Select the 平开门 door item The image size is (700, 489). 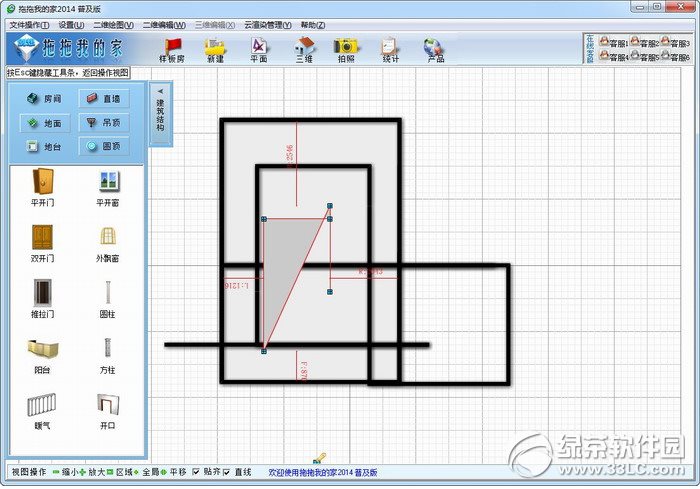43,188
